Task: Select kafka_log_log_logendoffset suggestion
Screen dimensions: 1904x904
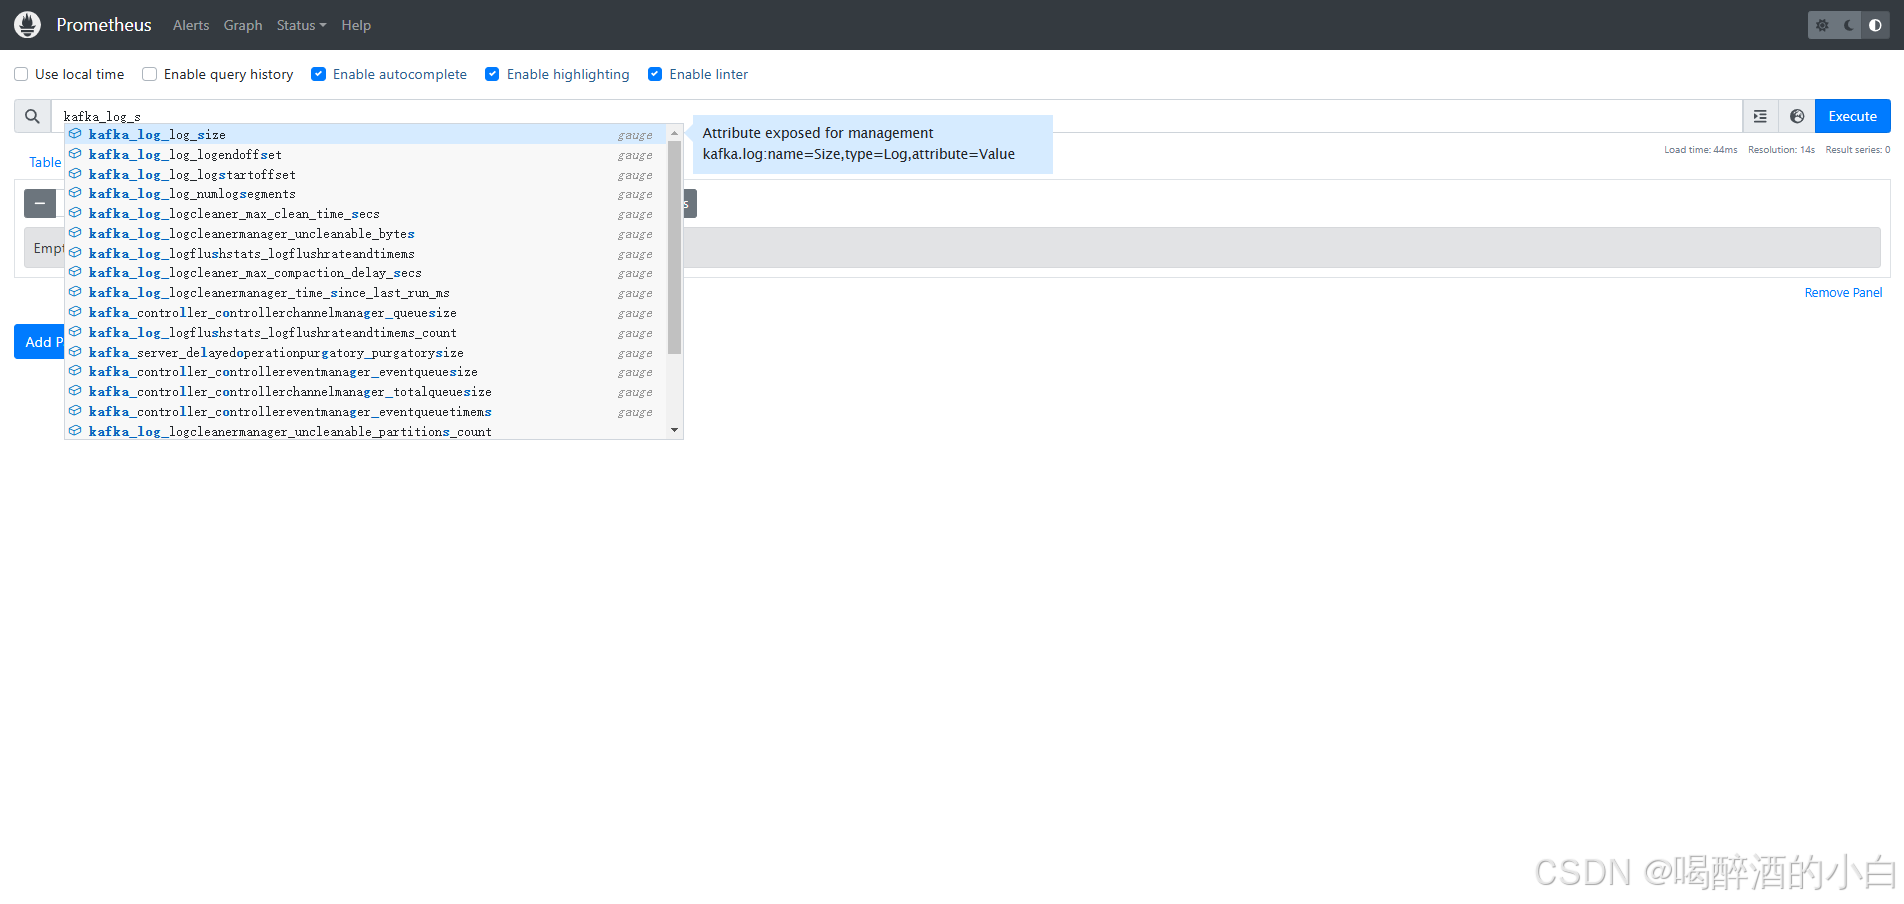Action: click(366, 154)
